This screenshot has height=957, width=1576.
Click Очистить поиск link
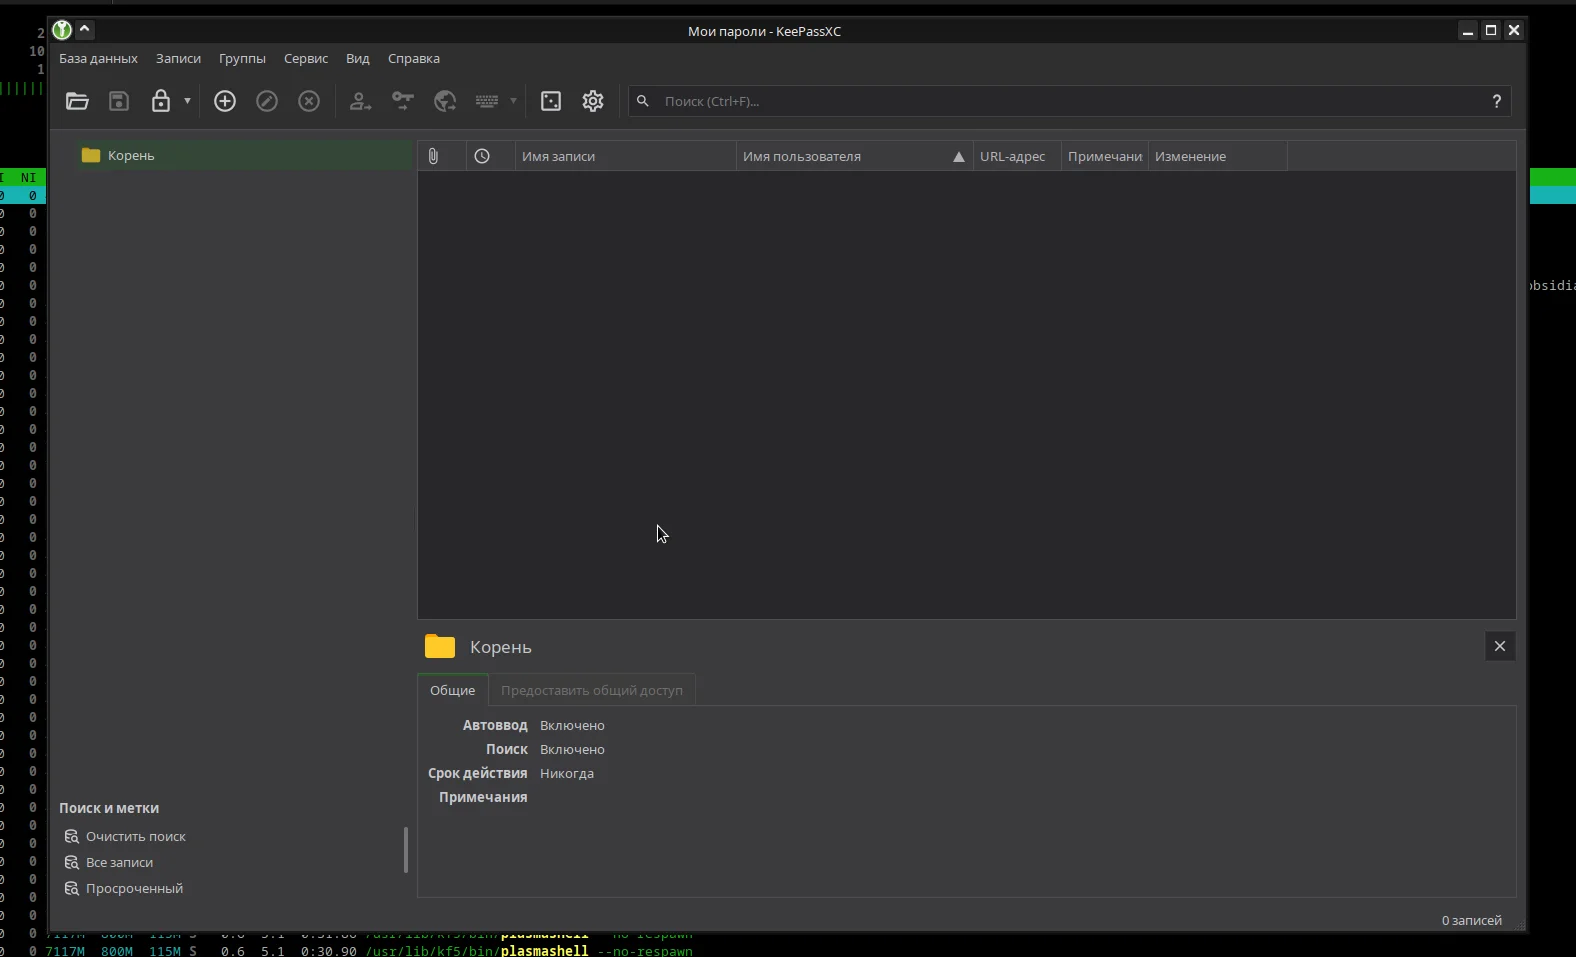pos(136,836)
